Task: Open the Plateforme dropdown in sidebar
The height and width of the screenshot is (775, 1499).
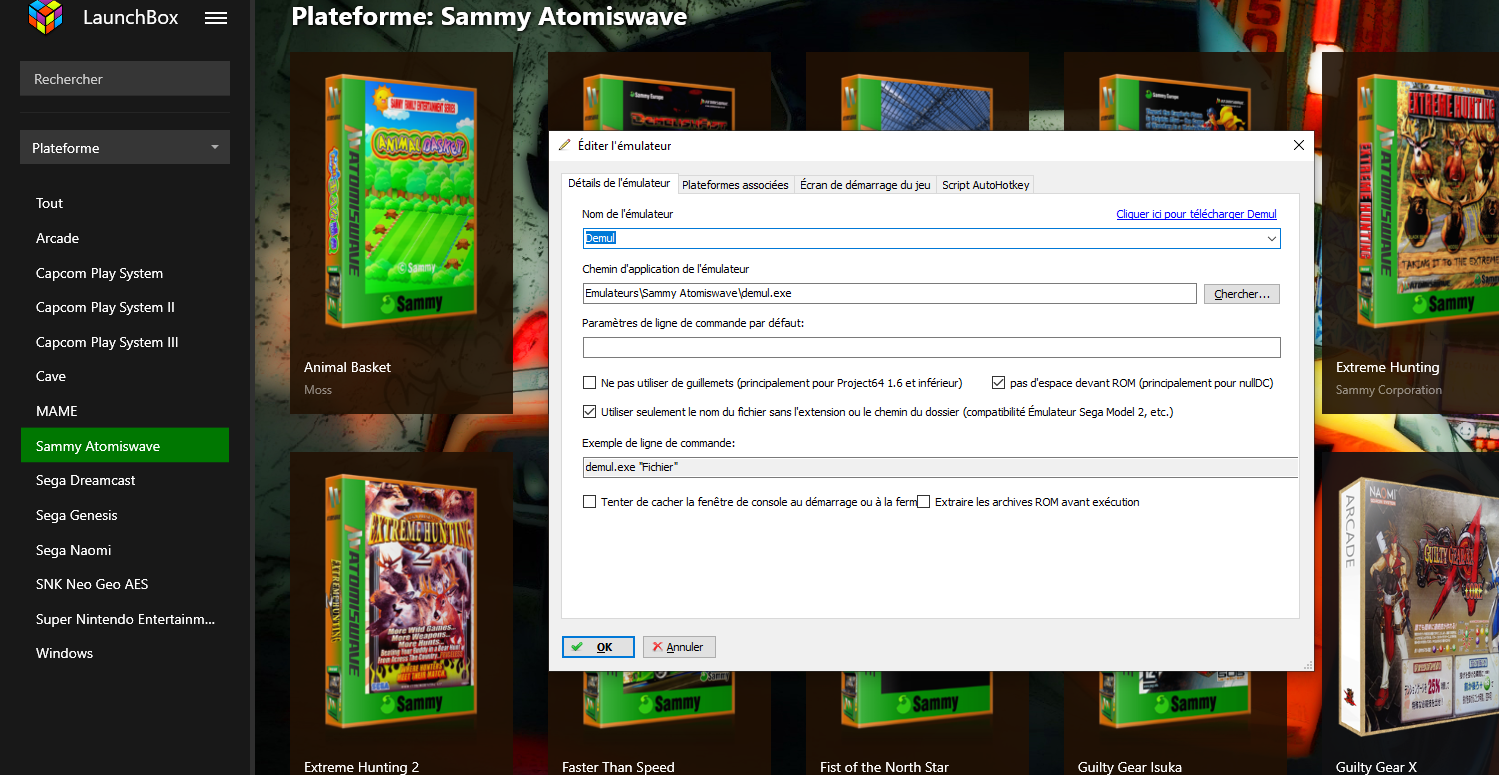Action: 125,148
